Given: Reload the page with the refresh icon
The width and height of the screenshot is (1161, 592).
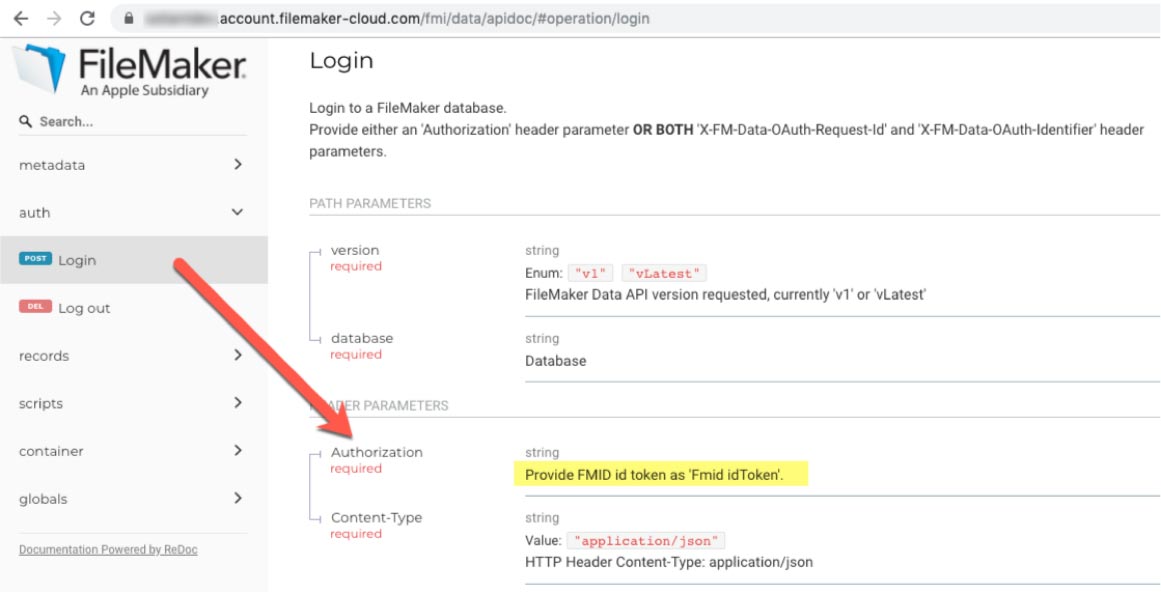Looking at the screenshot, I should click(87, 18).
